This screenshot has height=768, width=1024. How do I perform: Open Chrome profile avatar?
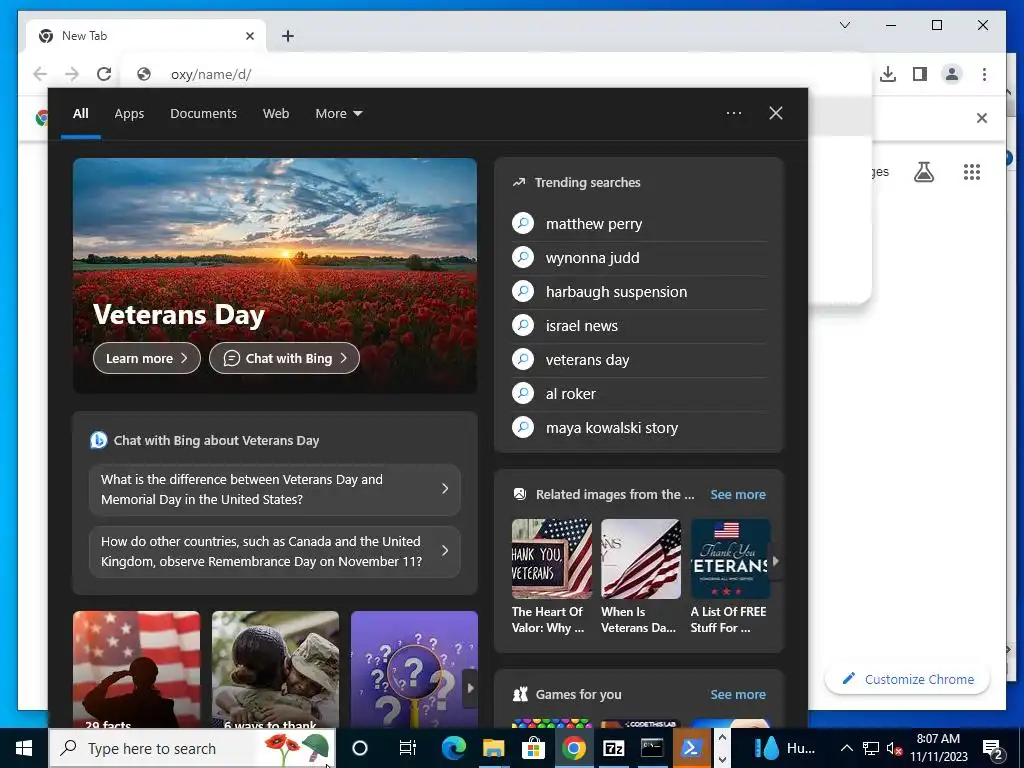[952, 74]
